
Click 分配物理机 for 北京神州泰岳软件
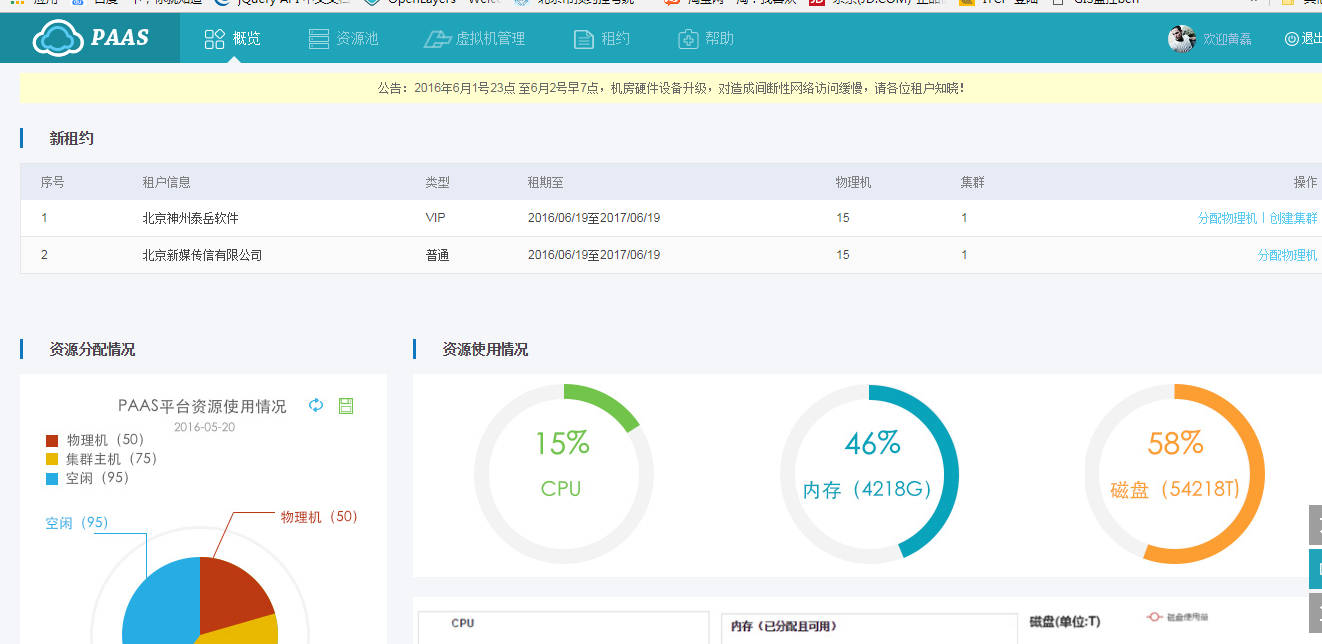[1227, 218]
